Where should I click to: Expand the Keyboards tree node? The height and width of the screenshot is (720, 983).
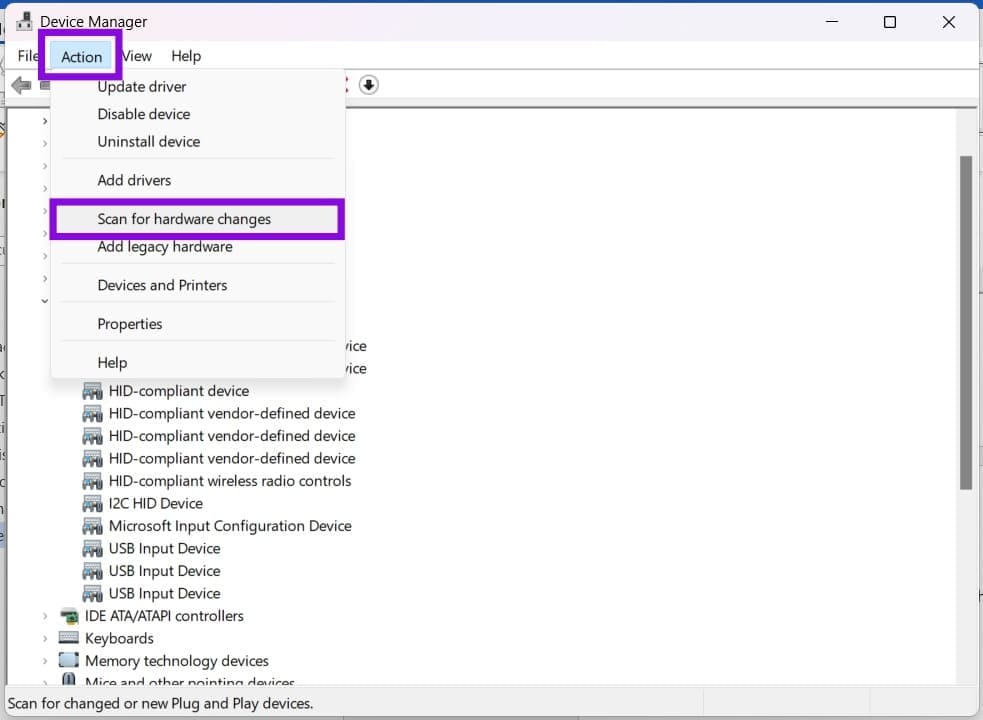(x=45, y=639)
